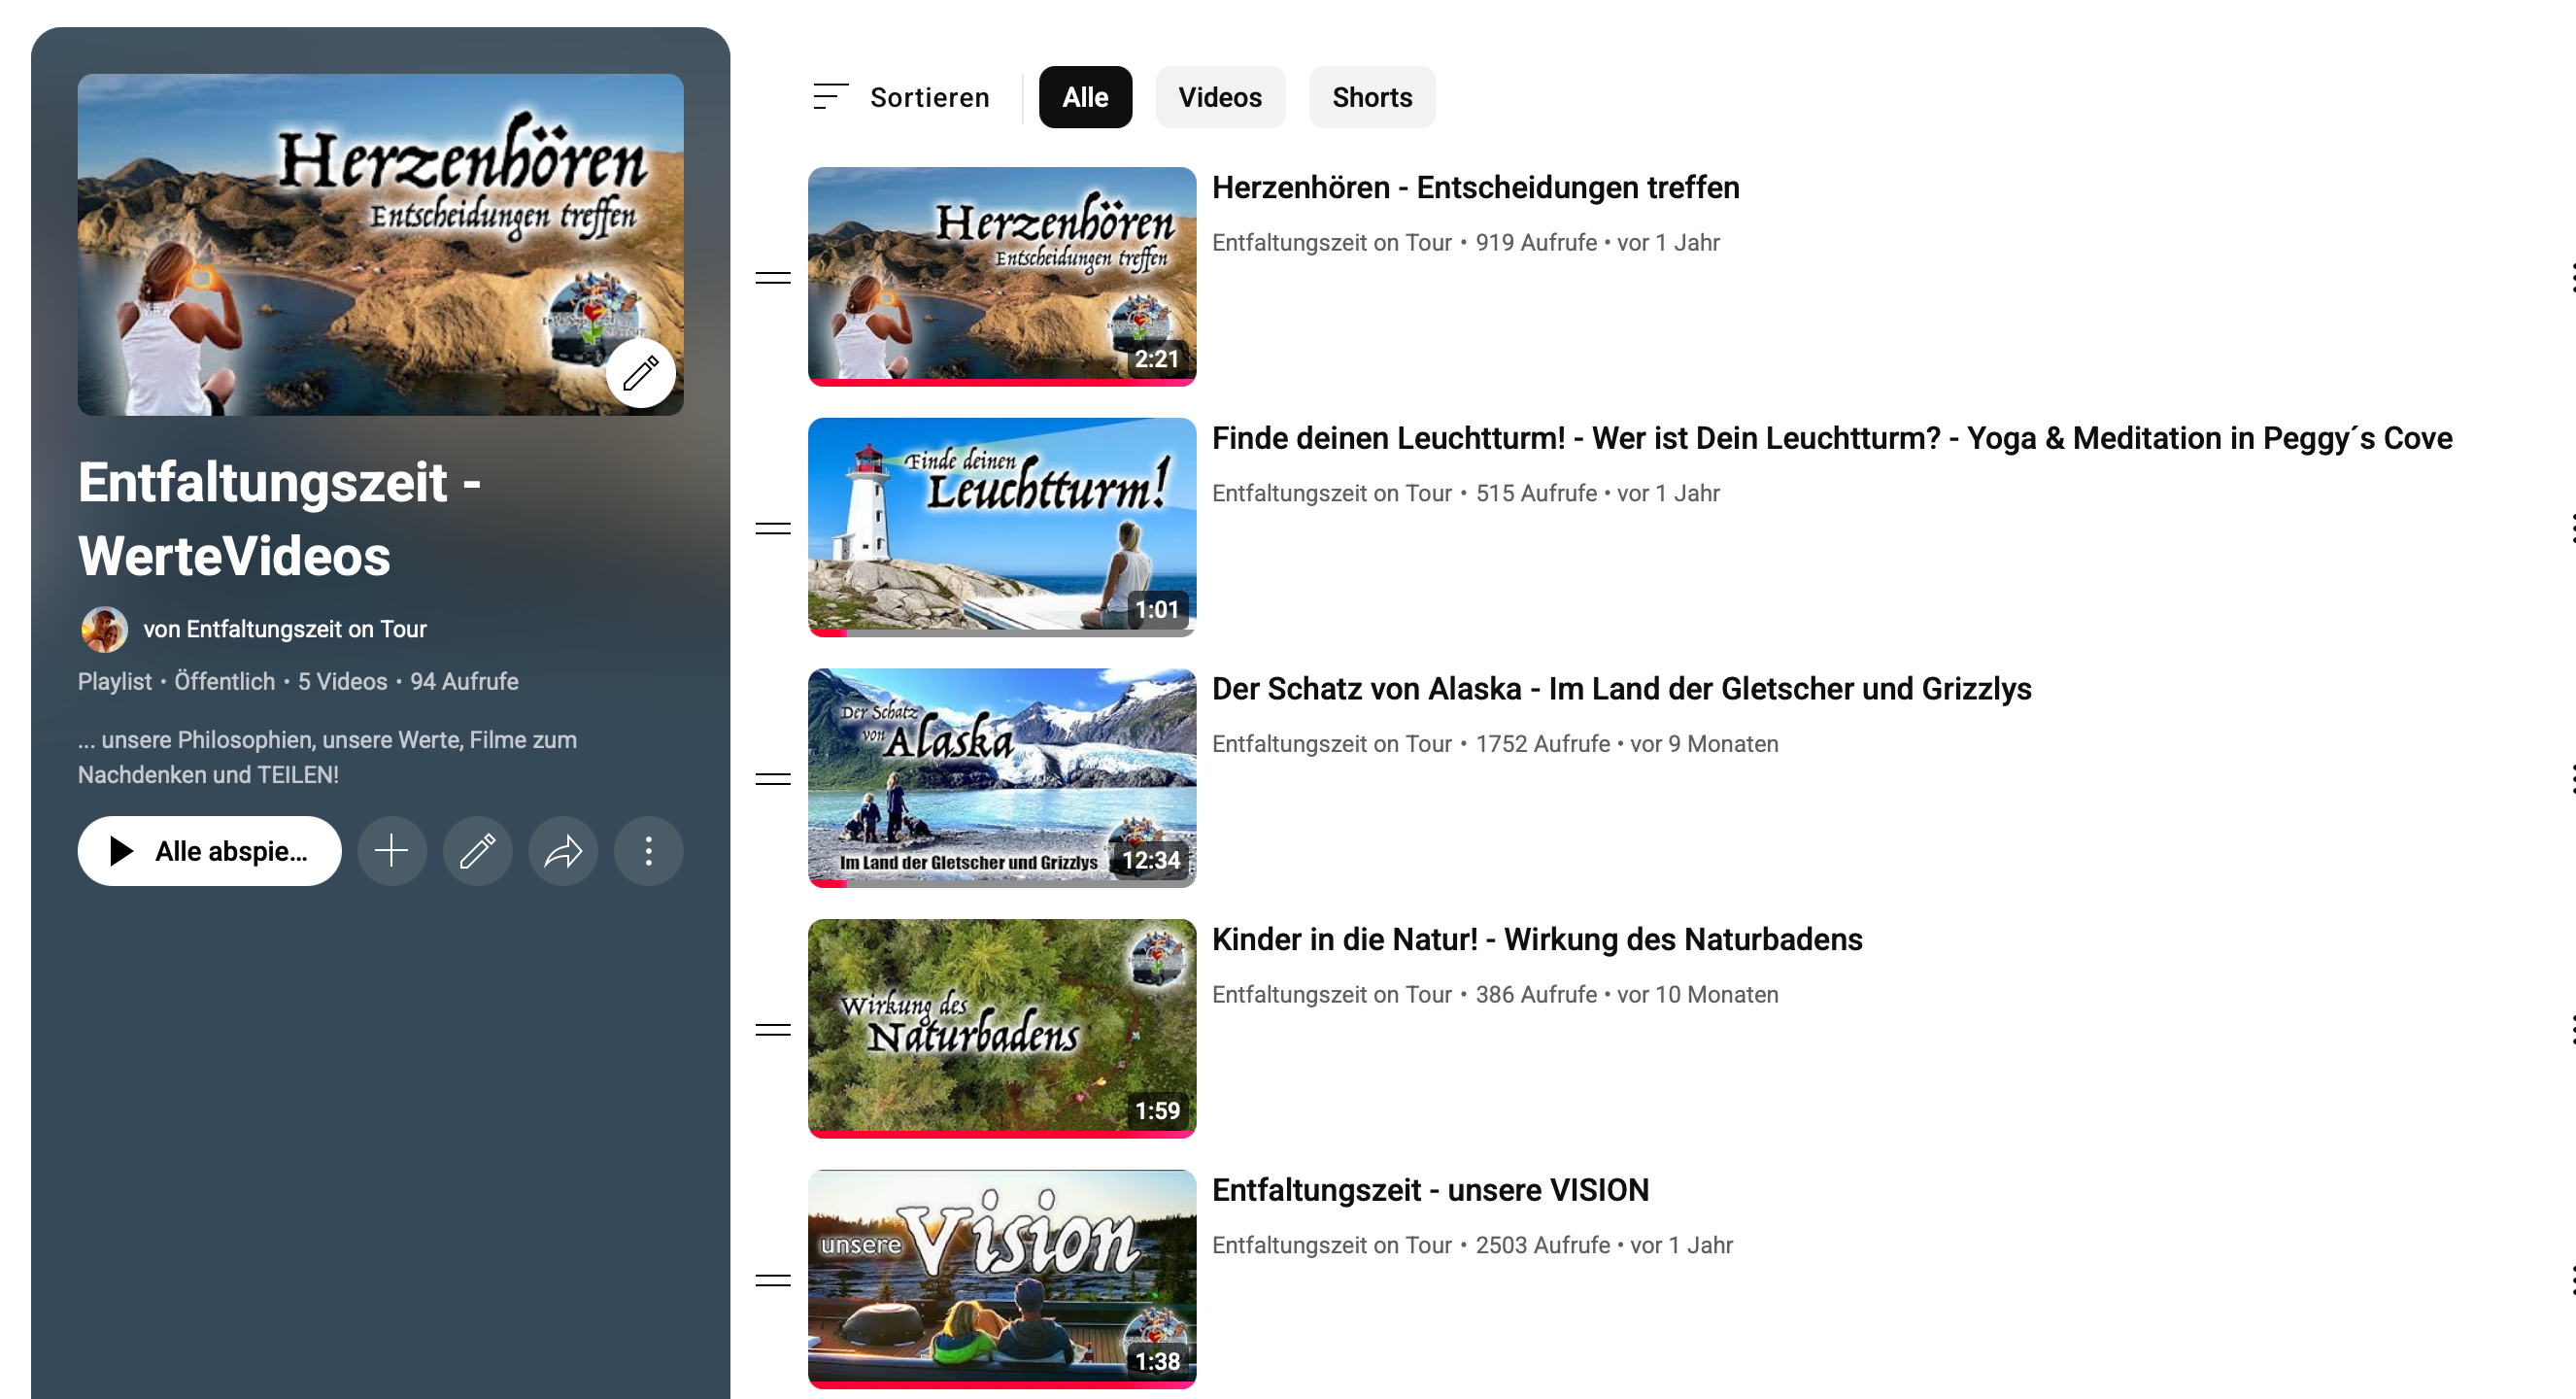The image size is (2576, 1399).
Task: Click the plus icon to add videos
Action: [391, 851]
